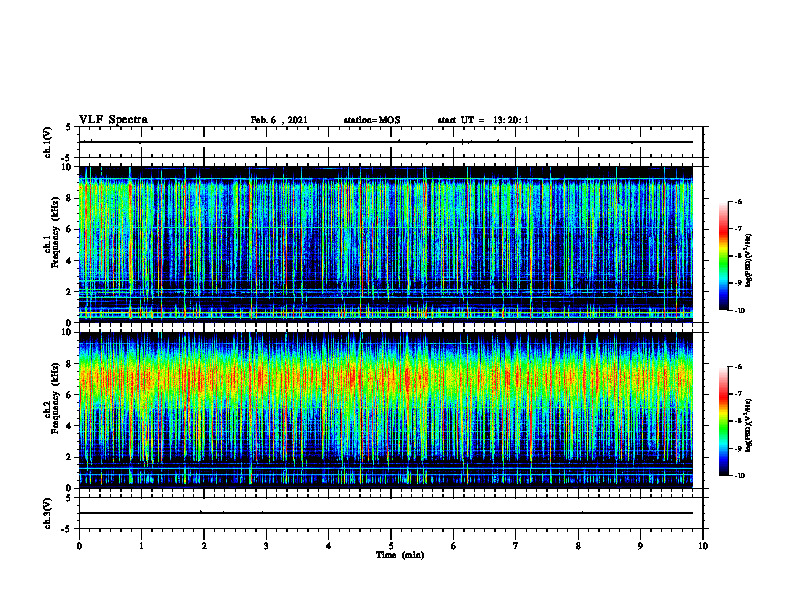Click the "VLF Spectra" plot title
Screen dimensions: 792x612
tap(113, 120)
